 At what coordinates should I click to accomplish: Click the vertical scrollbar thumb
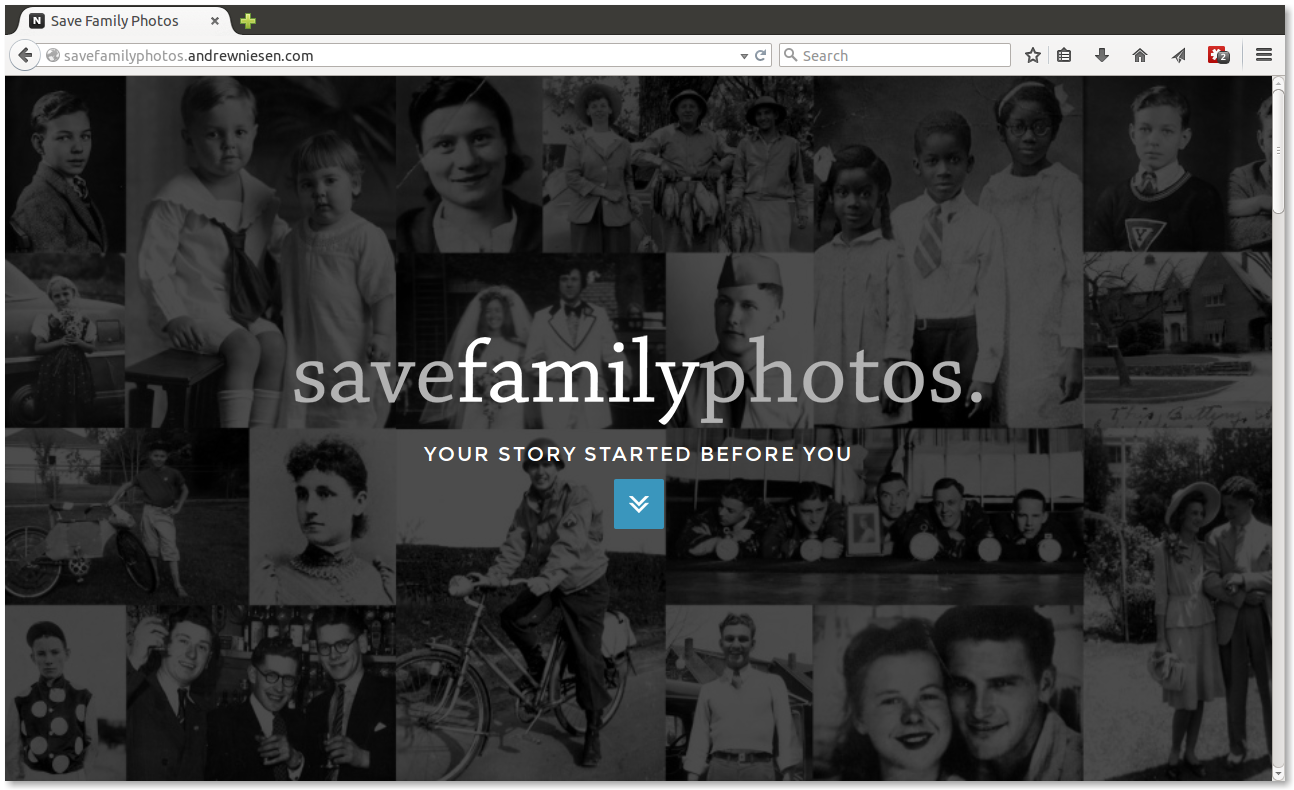tap(1279, 152)
